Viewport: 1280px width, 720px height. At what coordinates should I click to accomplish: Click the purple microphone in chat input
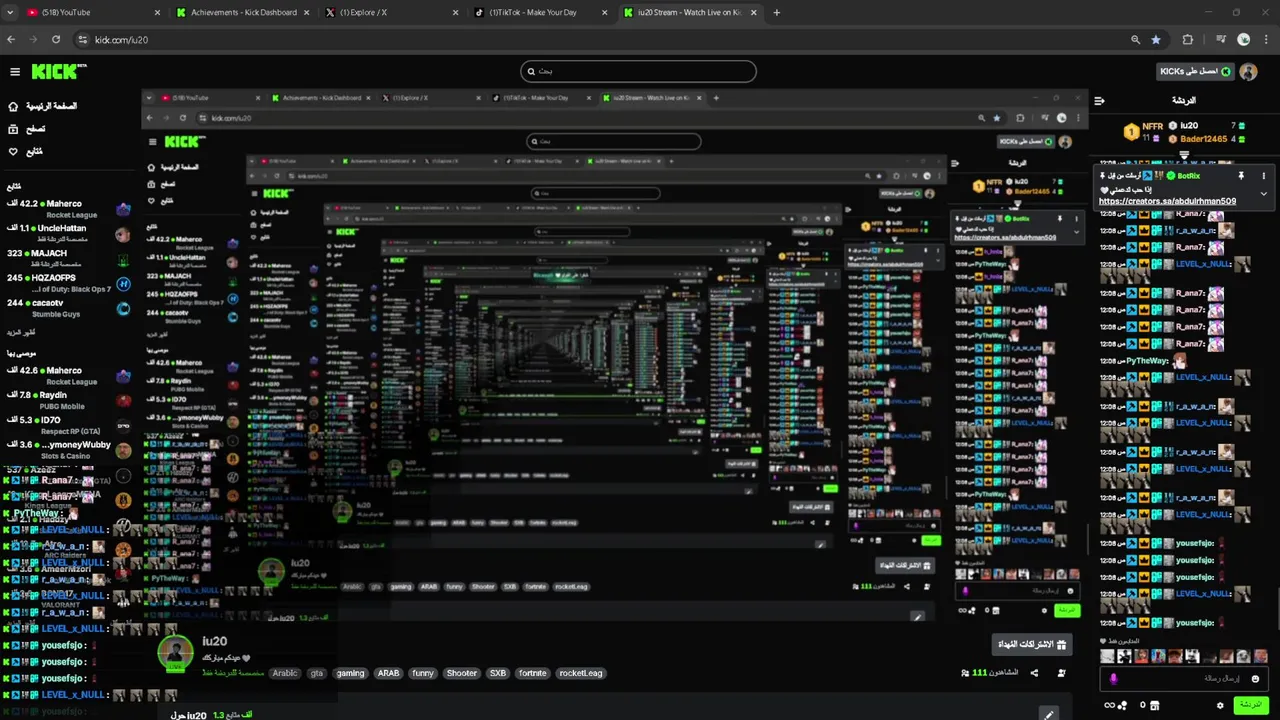1114,679
